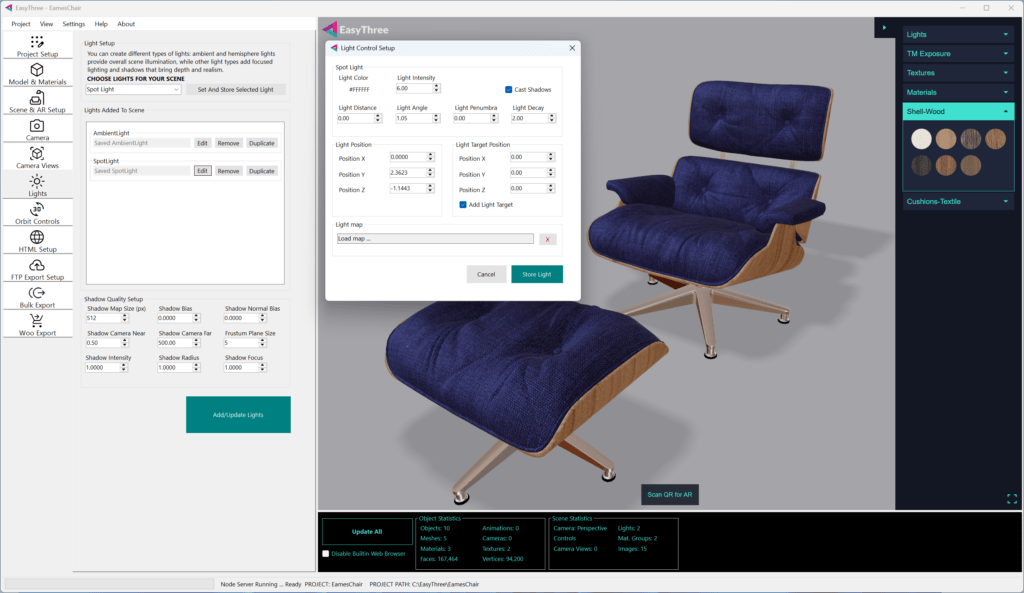Open the Spot Light type dropdown
This screenshot has width=1024, height=593.
(133, 90)
